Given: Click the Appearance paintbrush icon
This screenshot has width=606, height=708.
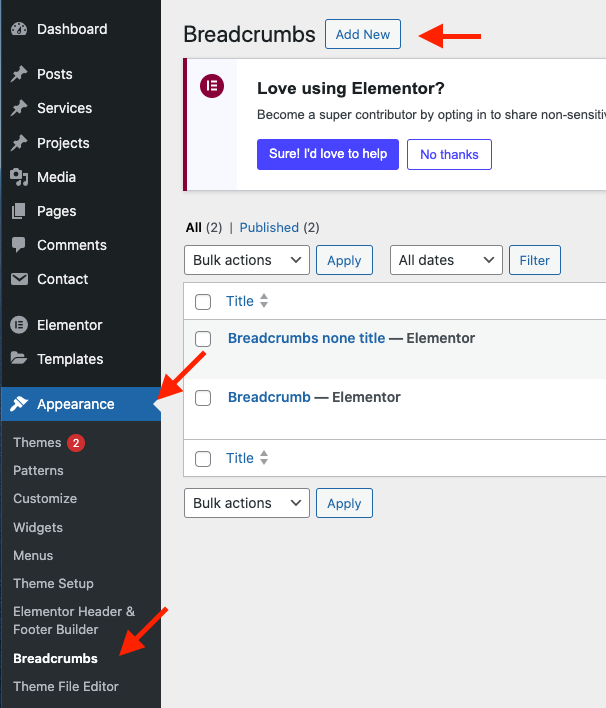Looking at the screenshot, I should pos(19,404).
